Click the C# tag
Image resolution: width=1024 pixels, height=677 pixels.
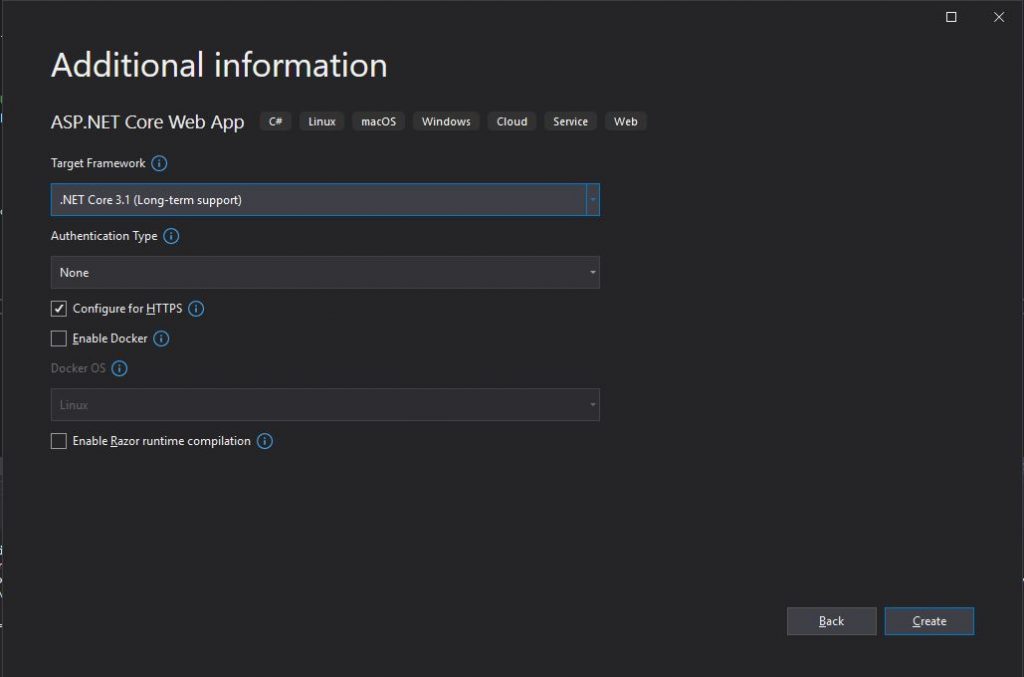click(276, 121)
